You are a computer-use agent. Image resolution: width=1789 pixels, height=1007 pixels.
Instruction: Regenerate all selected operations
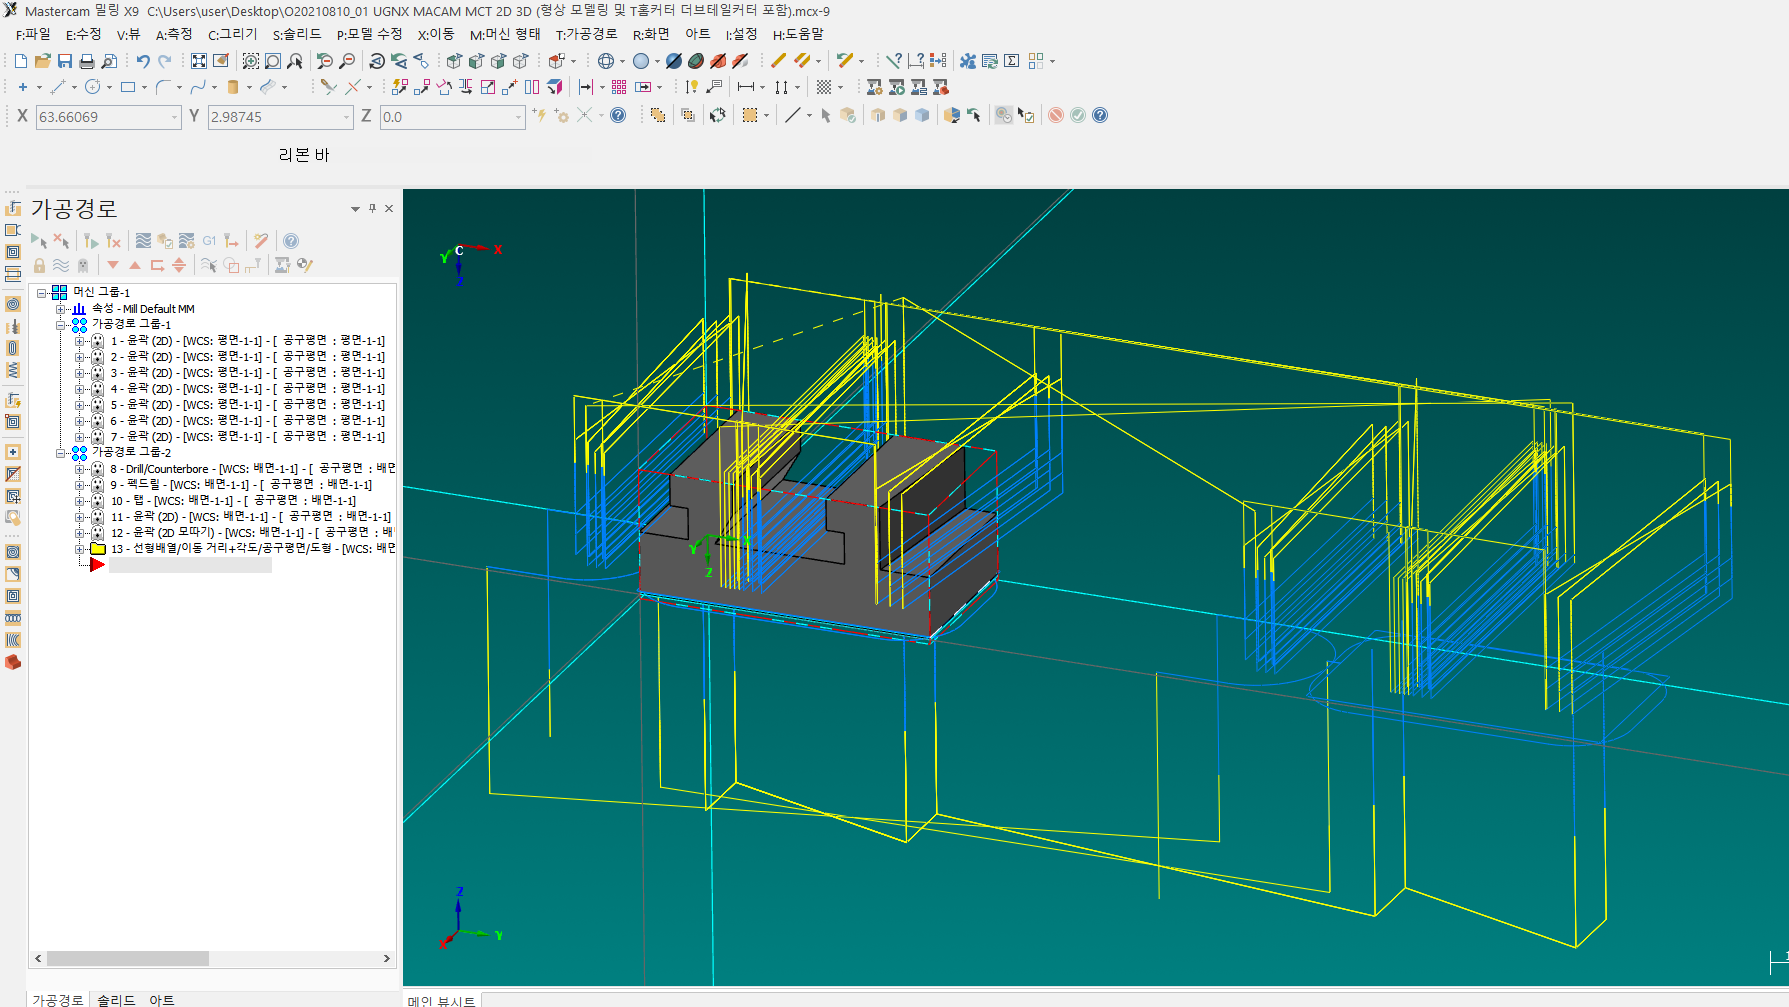pos(91,241)
